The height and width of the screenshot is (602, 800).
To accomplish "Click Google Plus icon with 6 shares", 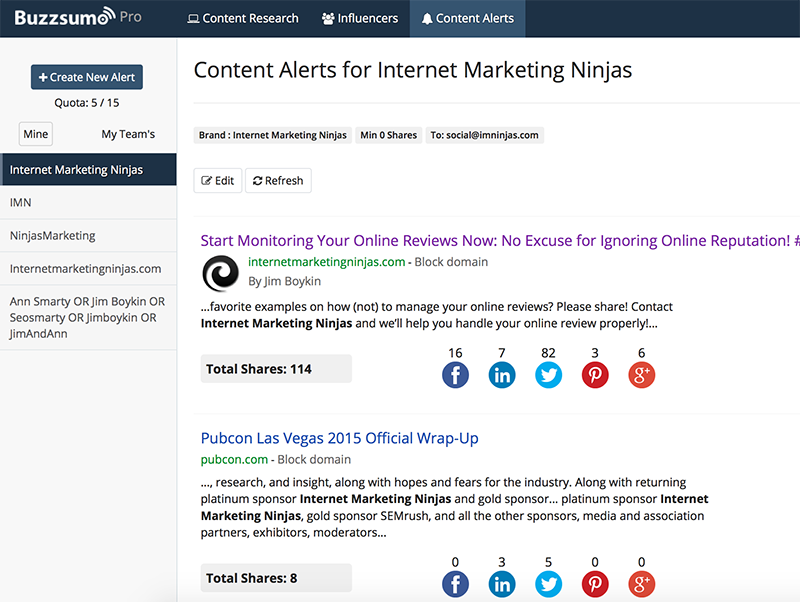I will click(x=641, y=375).
